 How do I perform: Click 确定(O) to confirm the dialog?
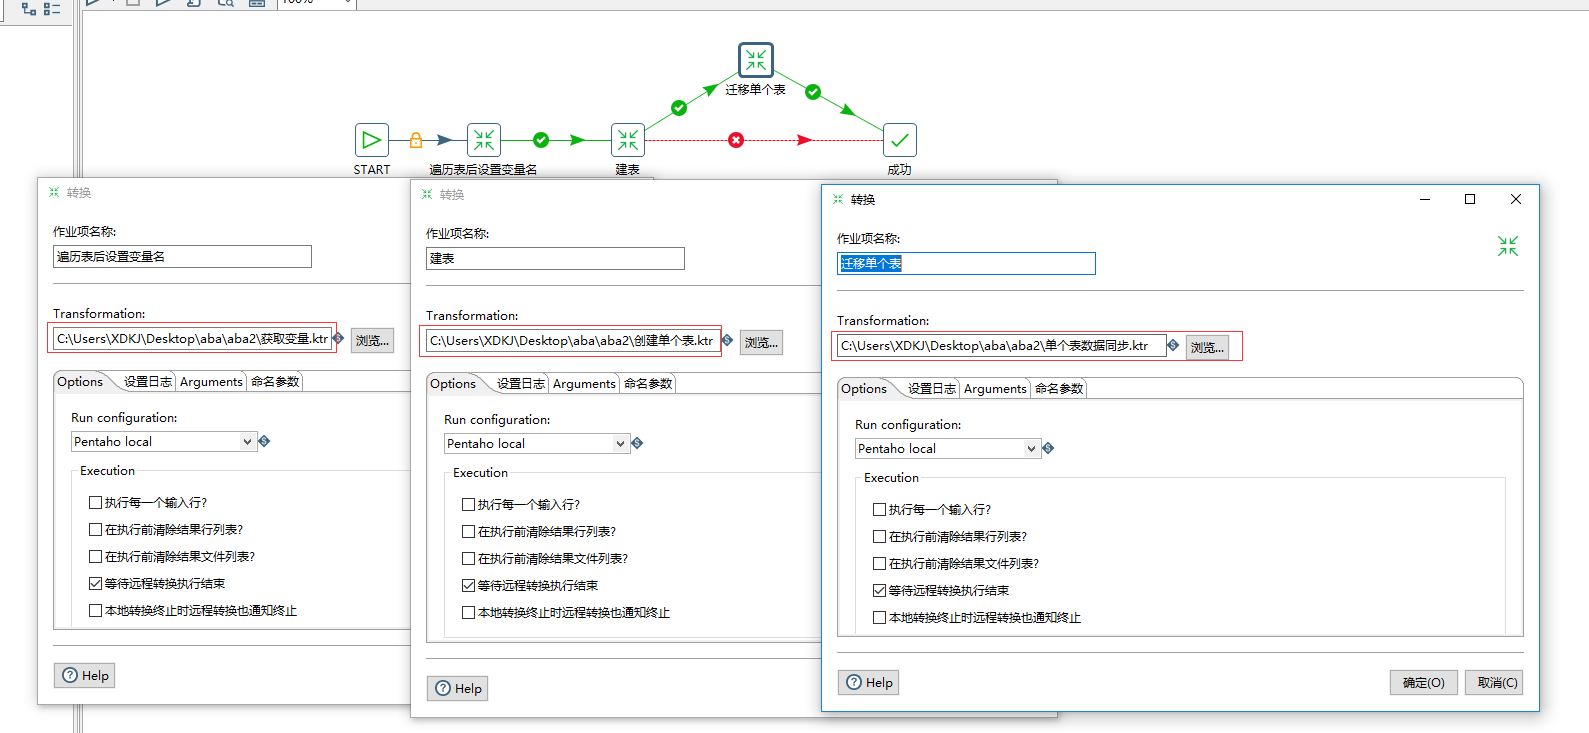[x=1424, y=682]
